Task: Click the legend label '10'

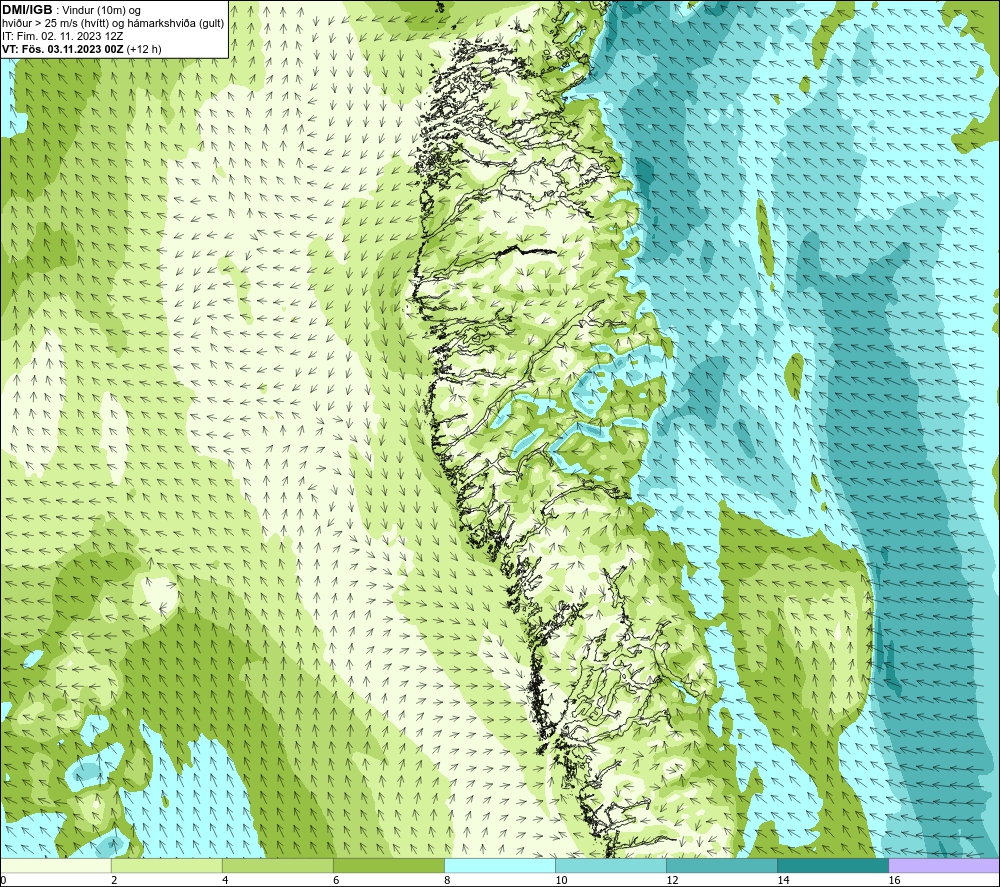Action: [561, 881]
